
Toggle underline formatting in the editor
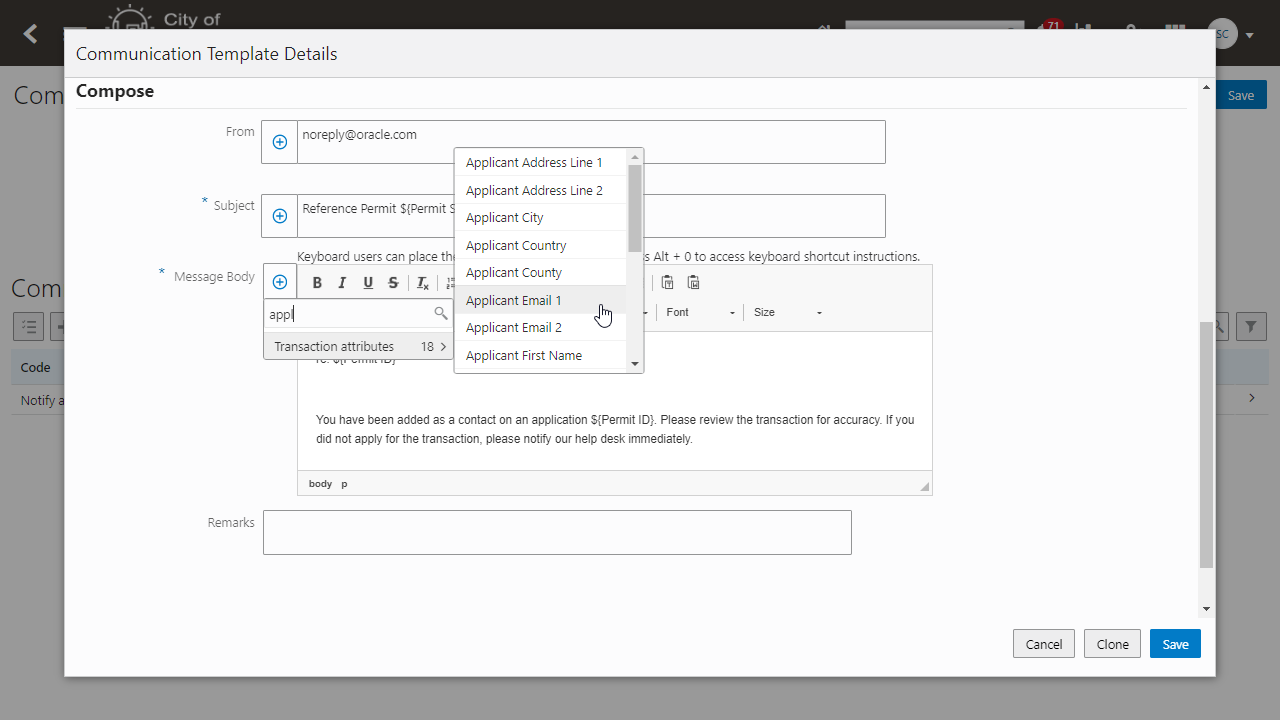pos(368,283)
